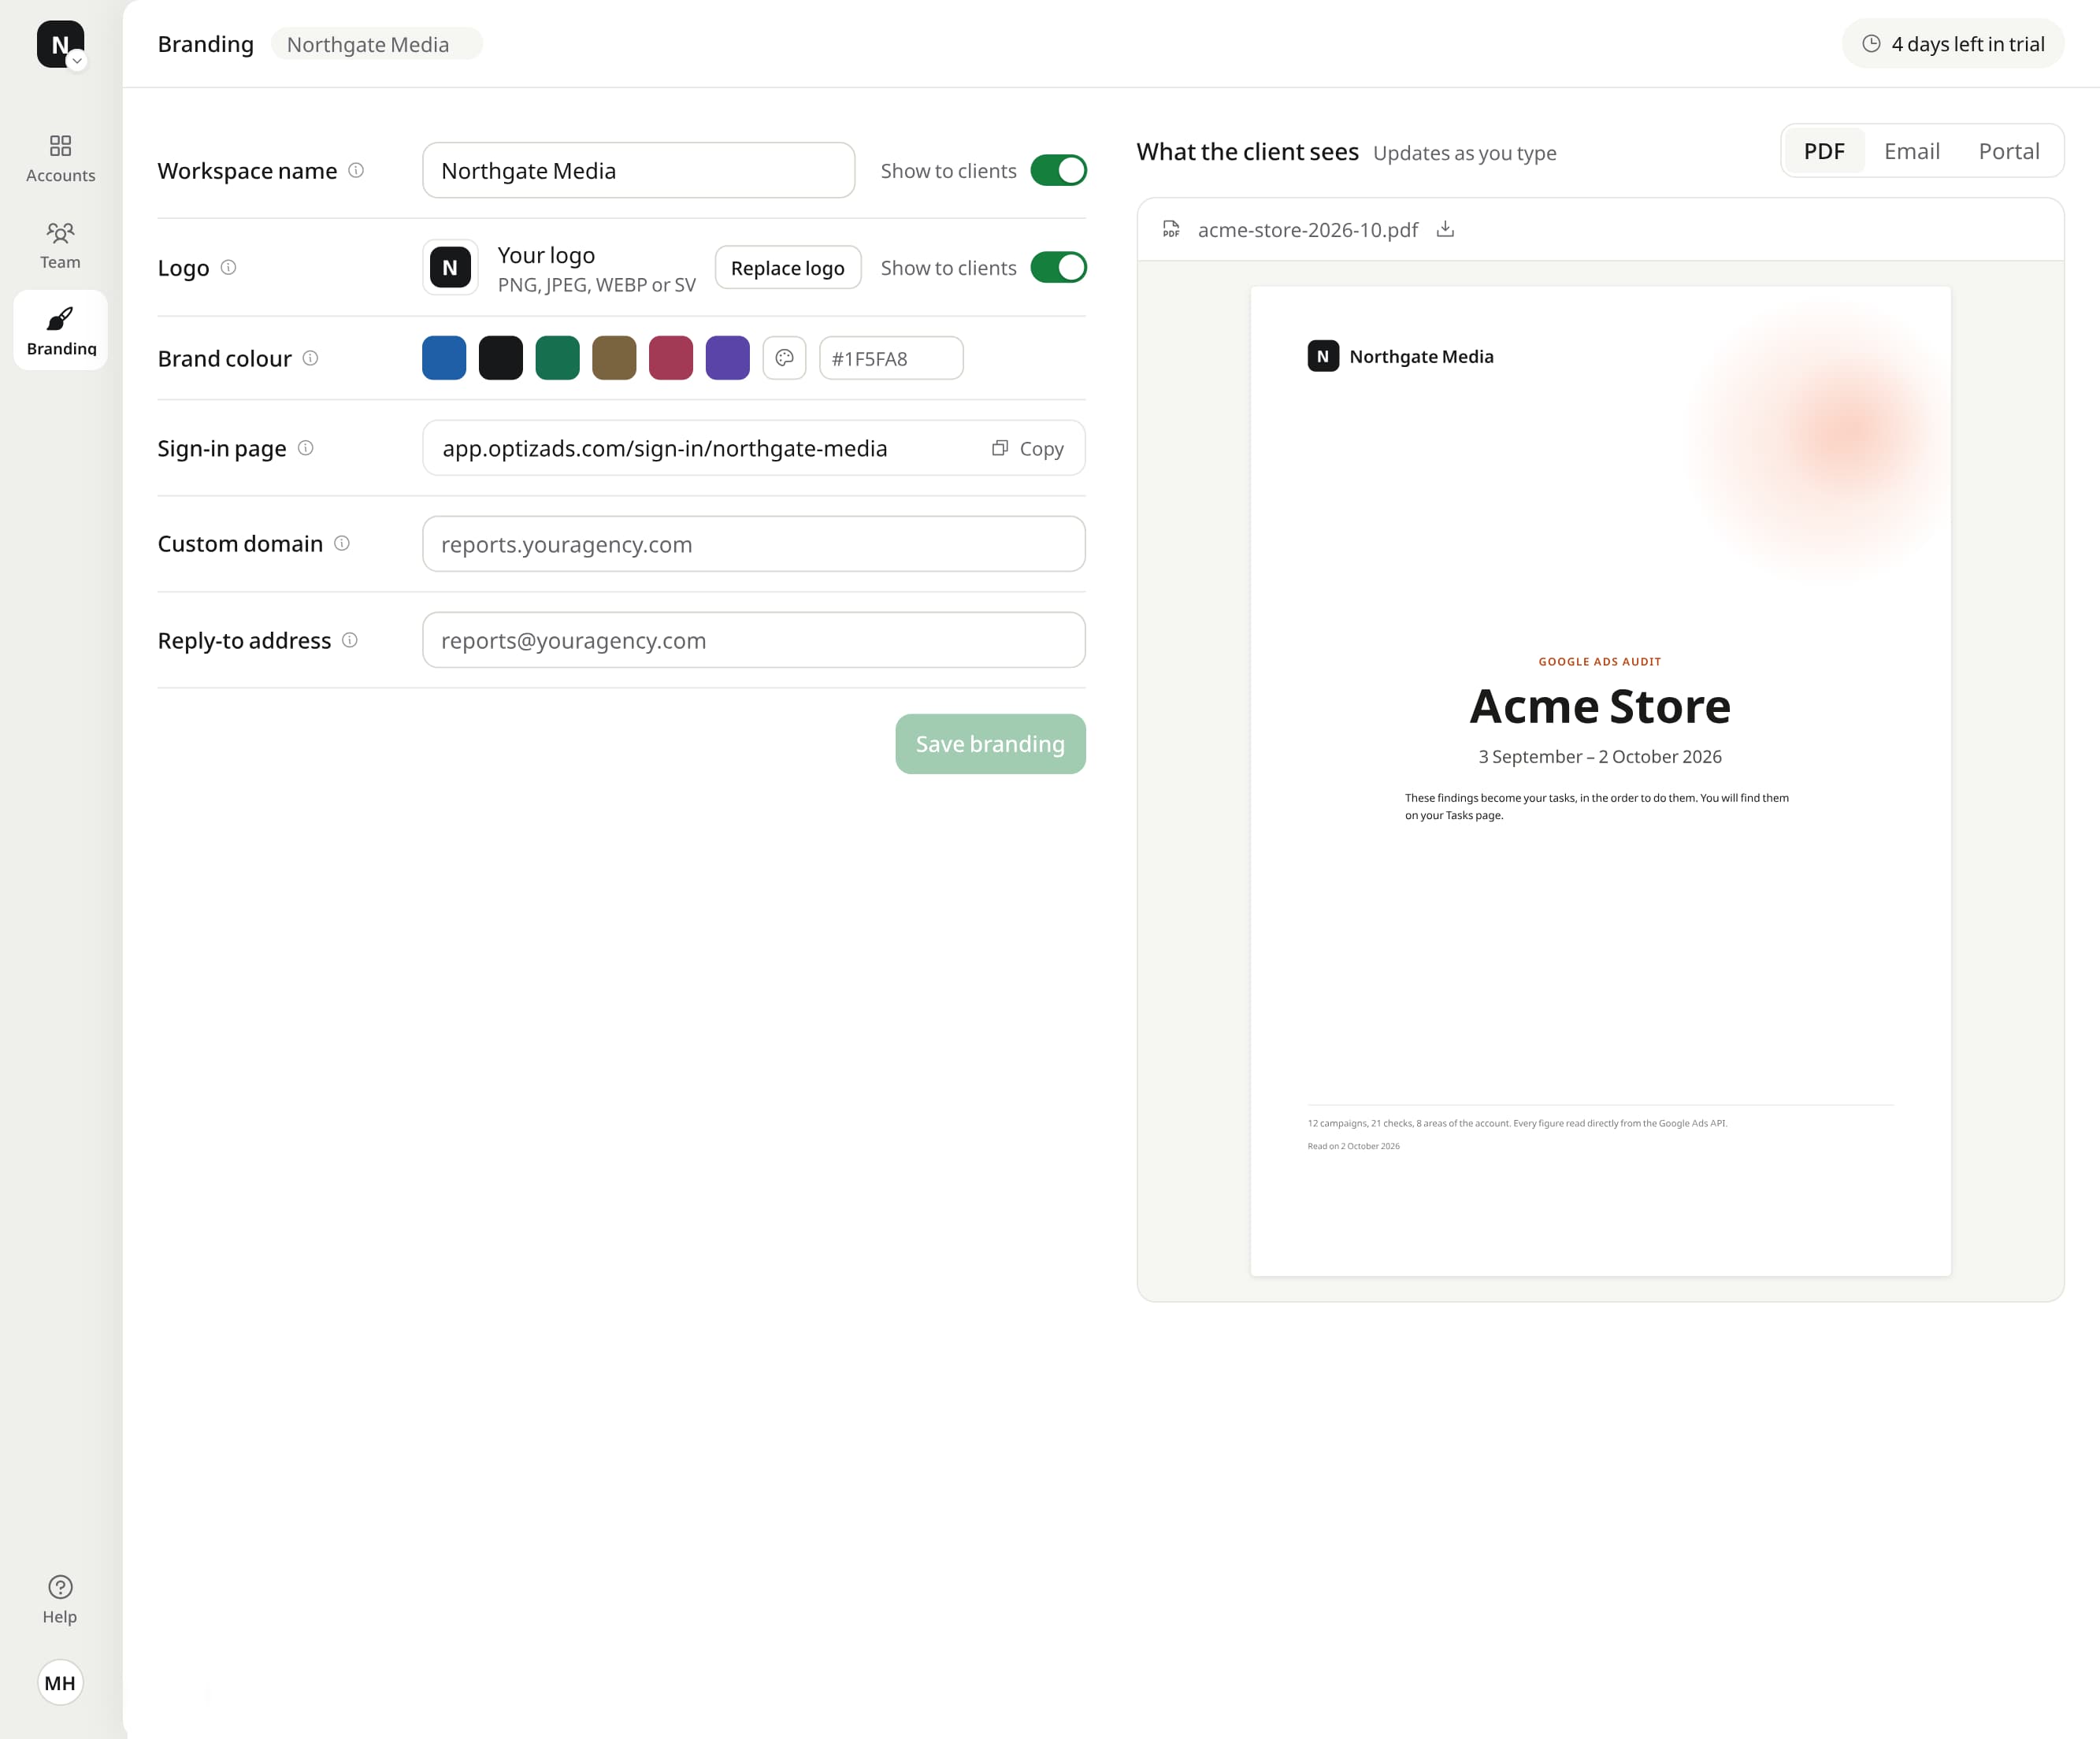Open the Team page in sidebar
Viewport: 2100px width, 1739px height.
pos(60,245)
